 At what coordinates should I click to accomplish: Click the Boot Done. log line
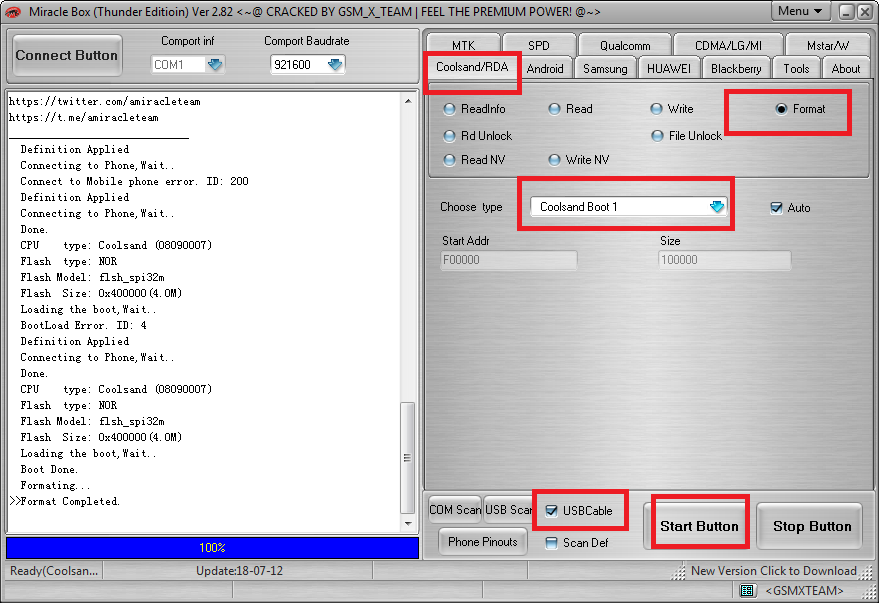pyautogui.click(x=49, y=469)
